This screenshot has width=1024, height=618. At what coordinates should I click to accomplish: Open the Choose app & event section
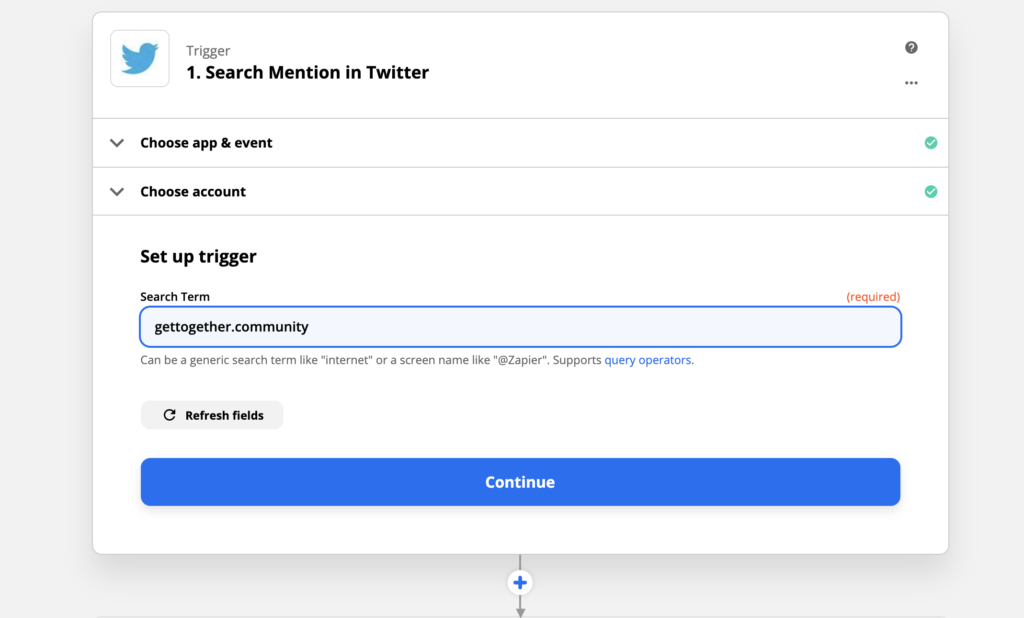point(520,142)
